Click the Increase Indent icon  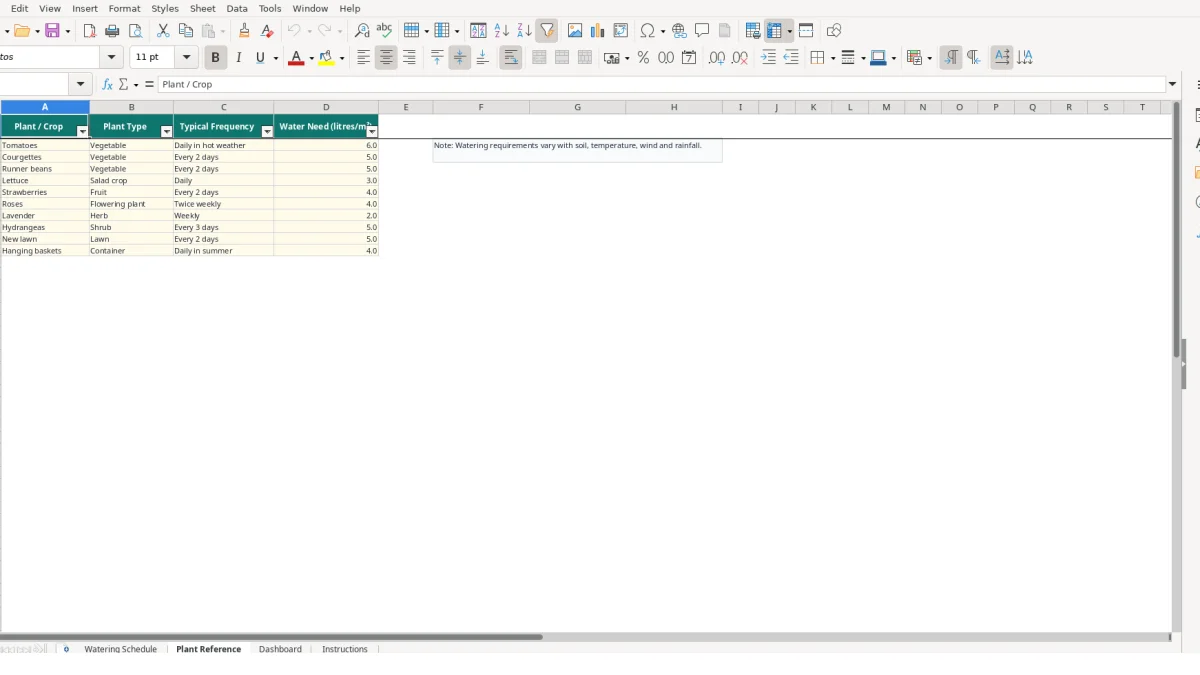click(x=768, y=58)
